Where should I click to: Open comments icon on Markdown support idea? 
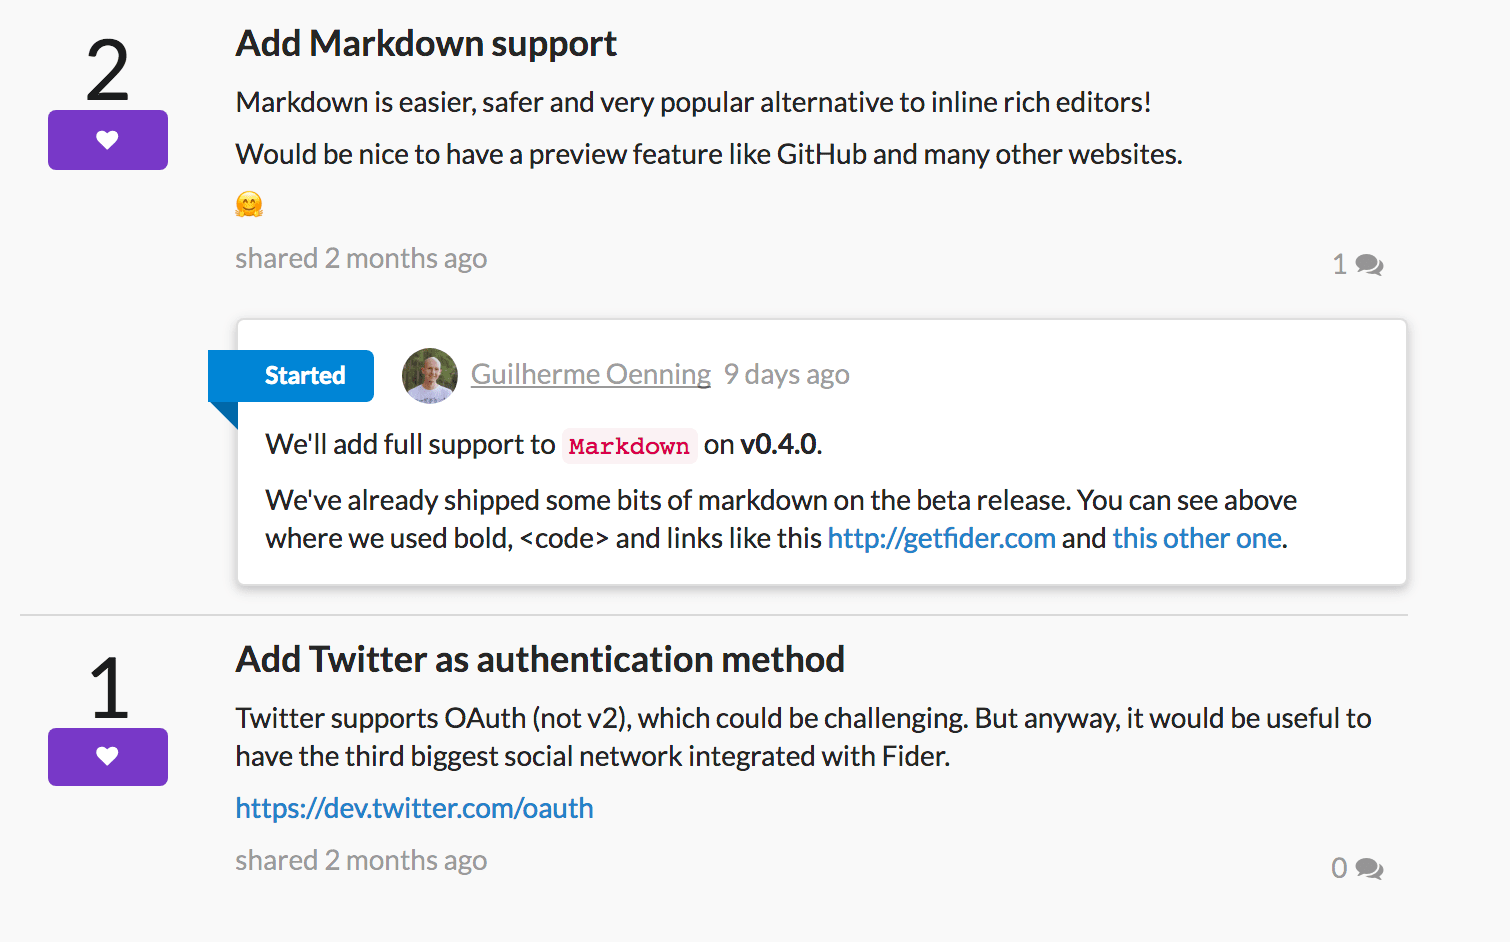(x=1369, y=265)
